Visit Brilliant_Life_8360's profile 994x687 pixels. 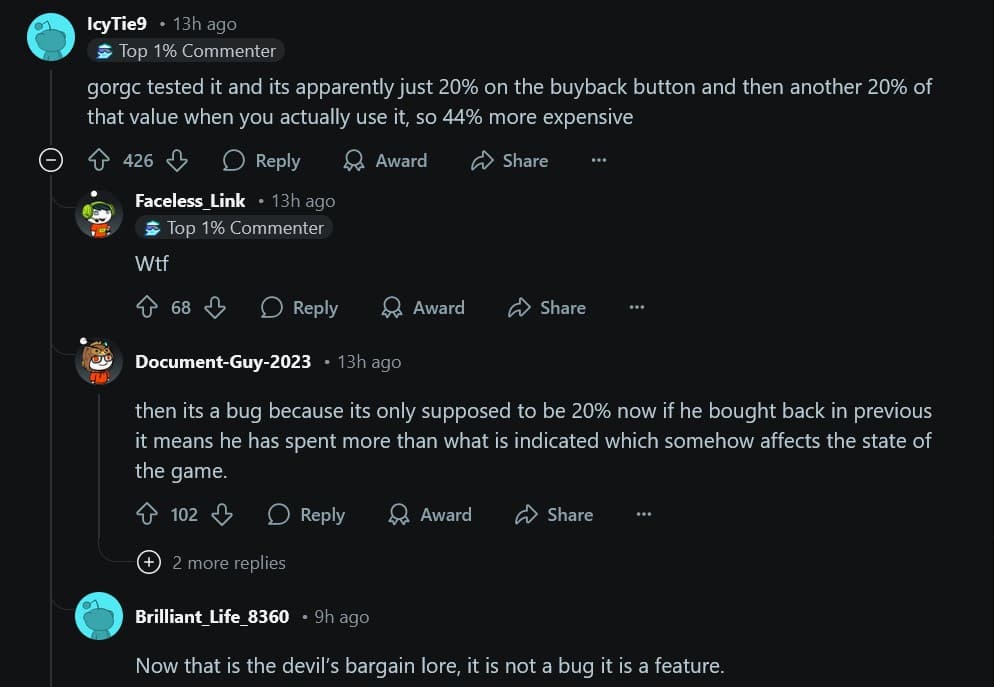pos(213,617)
